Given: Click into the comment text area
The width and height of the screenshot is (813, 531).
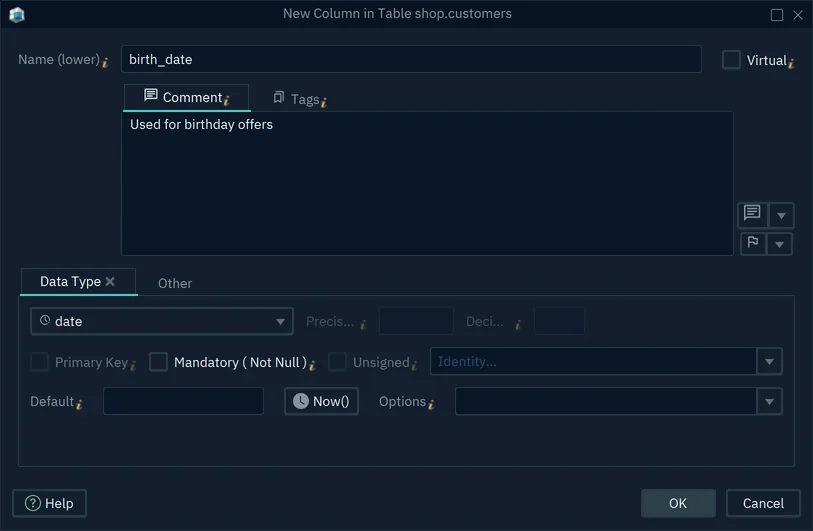Looking at the screenshot, I should (427, 183).
